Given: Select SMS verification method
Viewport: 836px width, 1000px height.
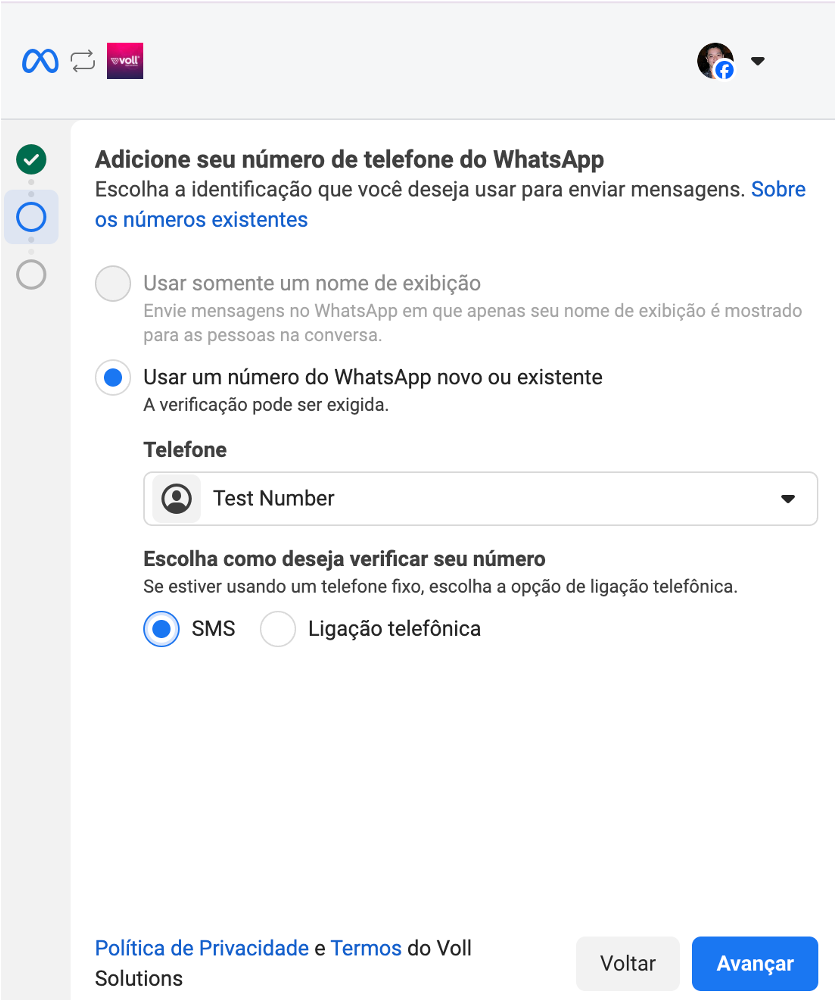Looking at the screenshot, I should [162, 629].
